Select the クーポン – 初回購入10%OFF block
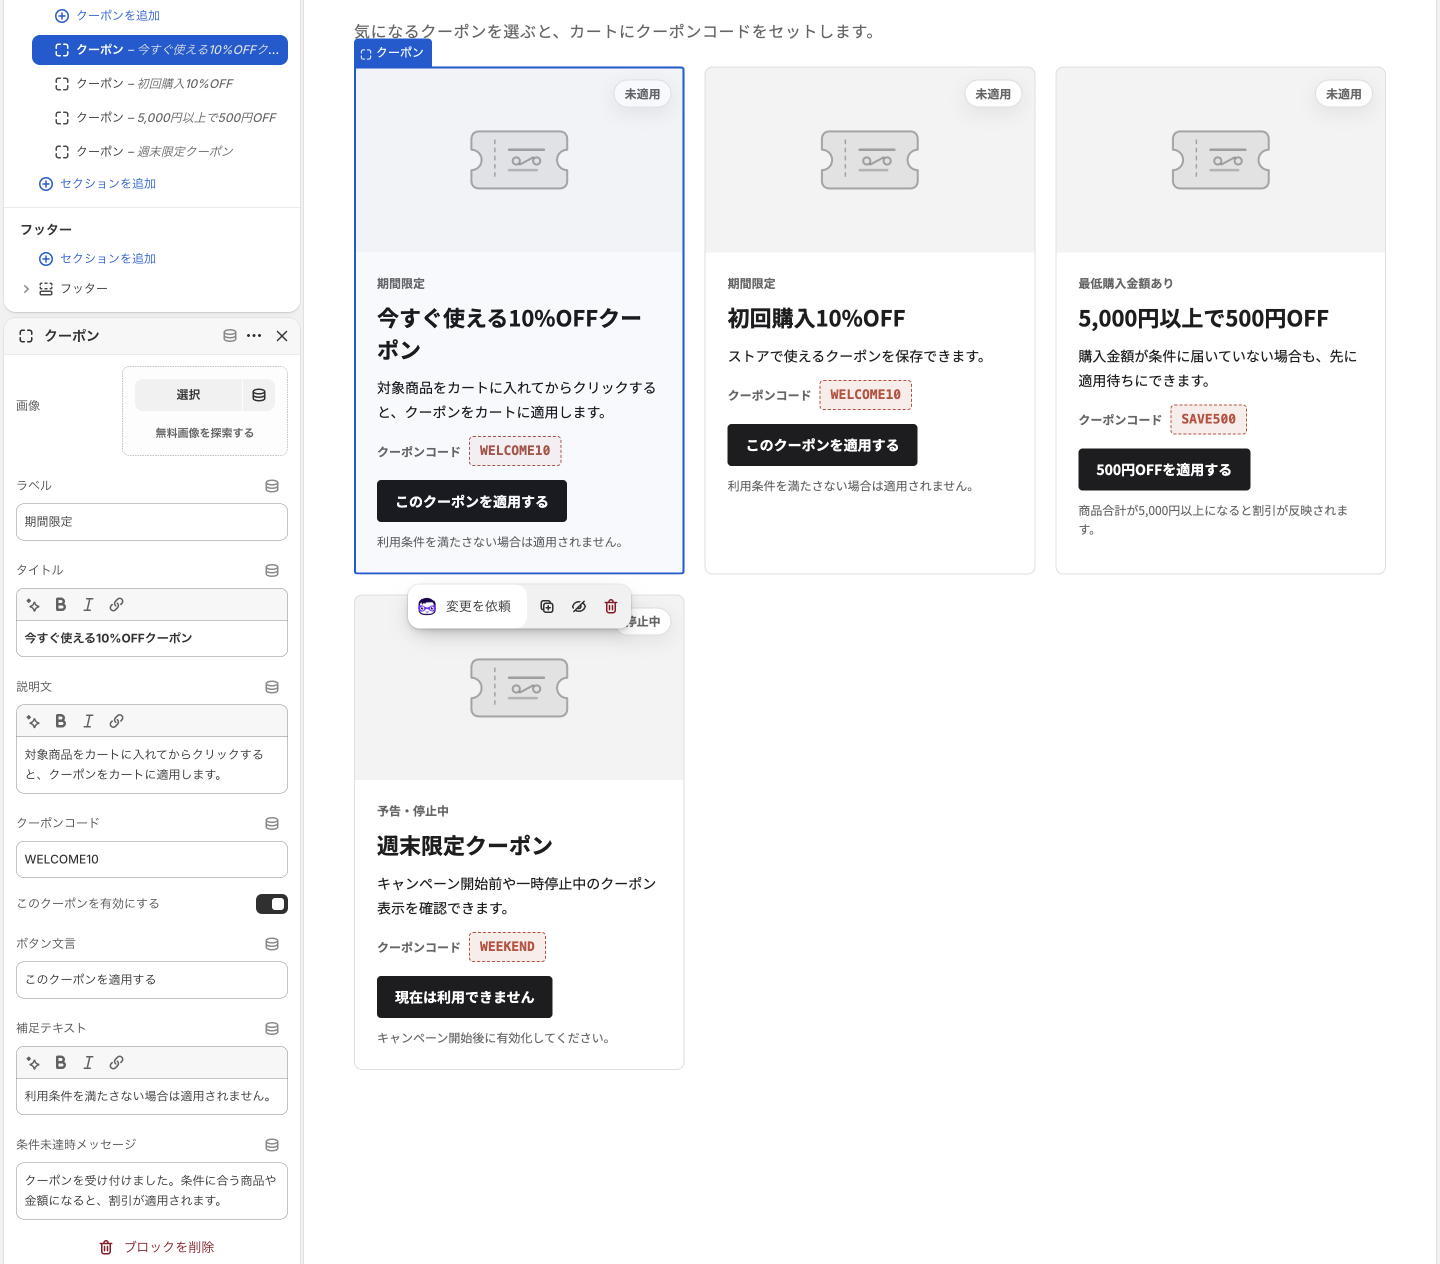The width and height of the screenshot is (1440, 1264). click(160, 84)
